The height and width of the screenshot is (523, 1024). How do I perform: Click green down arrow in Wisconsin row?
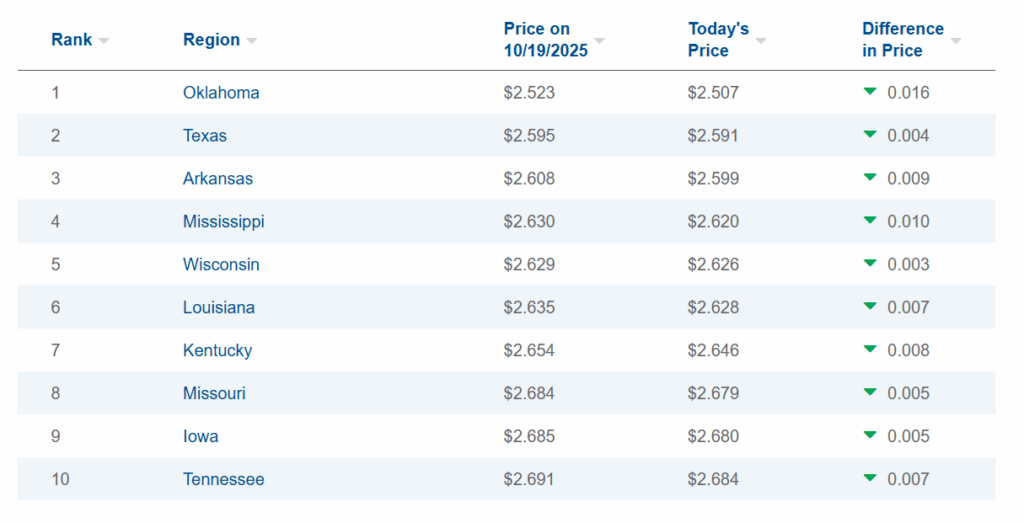pos(870,263)
